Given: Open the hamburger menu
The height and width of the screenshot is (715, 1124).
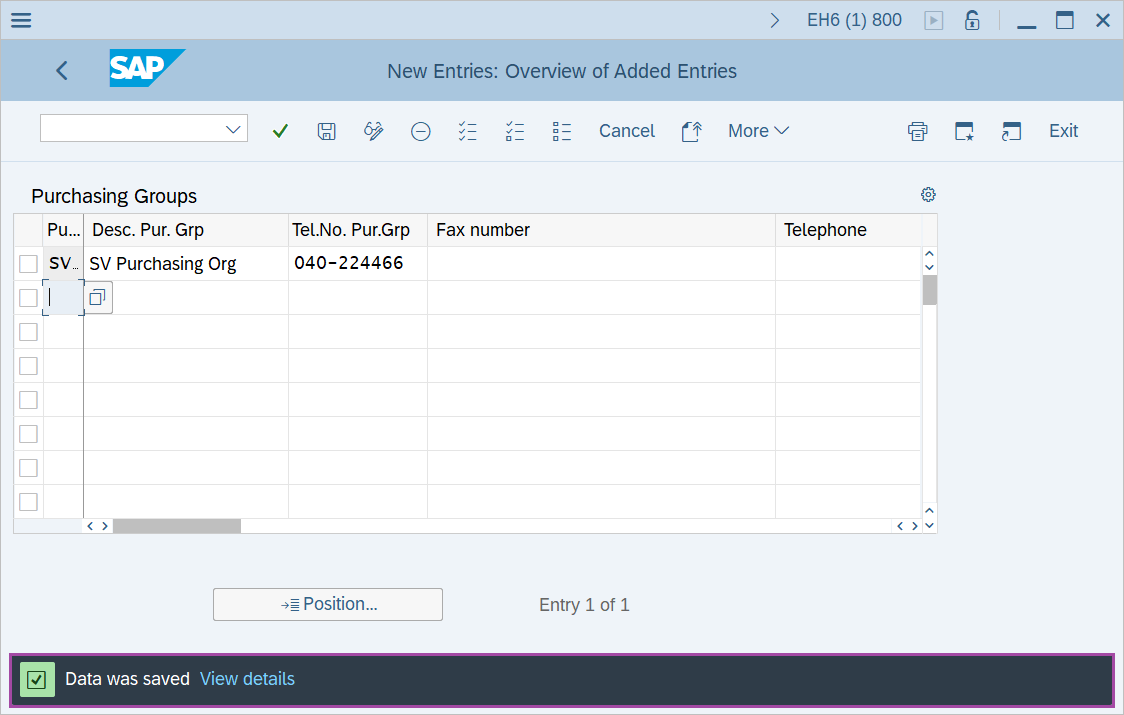Looking at the screenshot, I should 20,19.
